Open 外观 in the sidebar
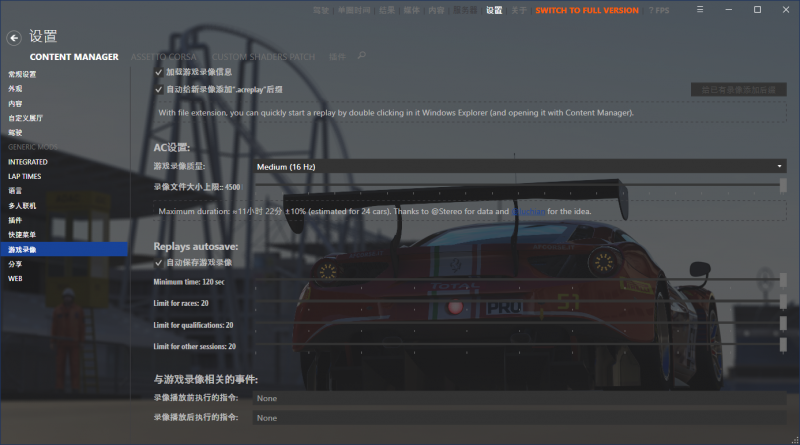This screenshot has height=445, width=800. coord(15,89)
